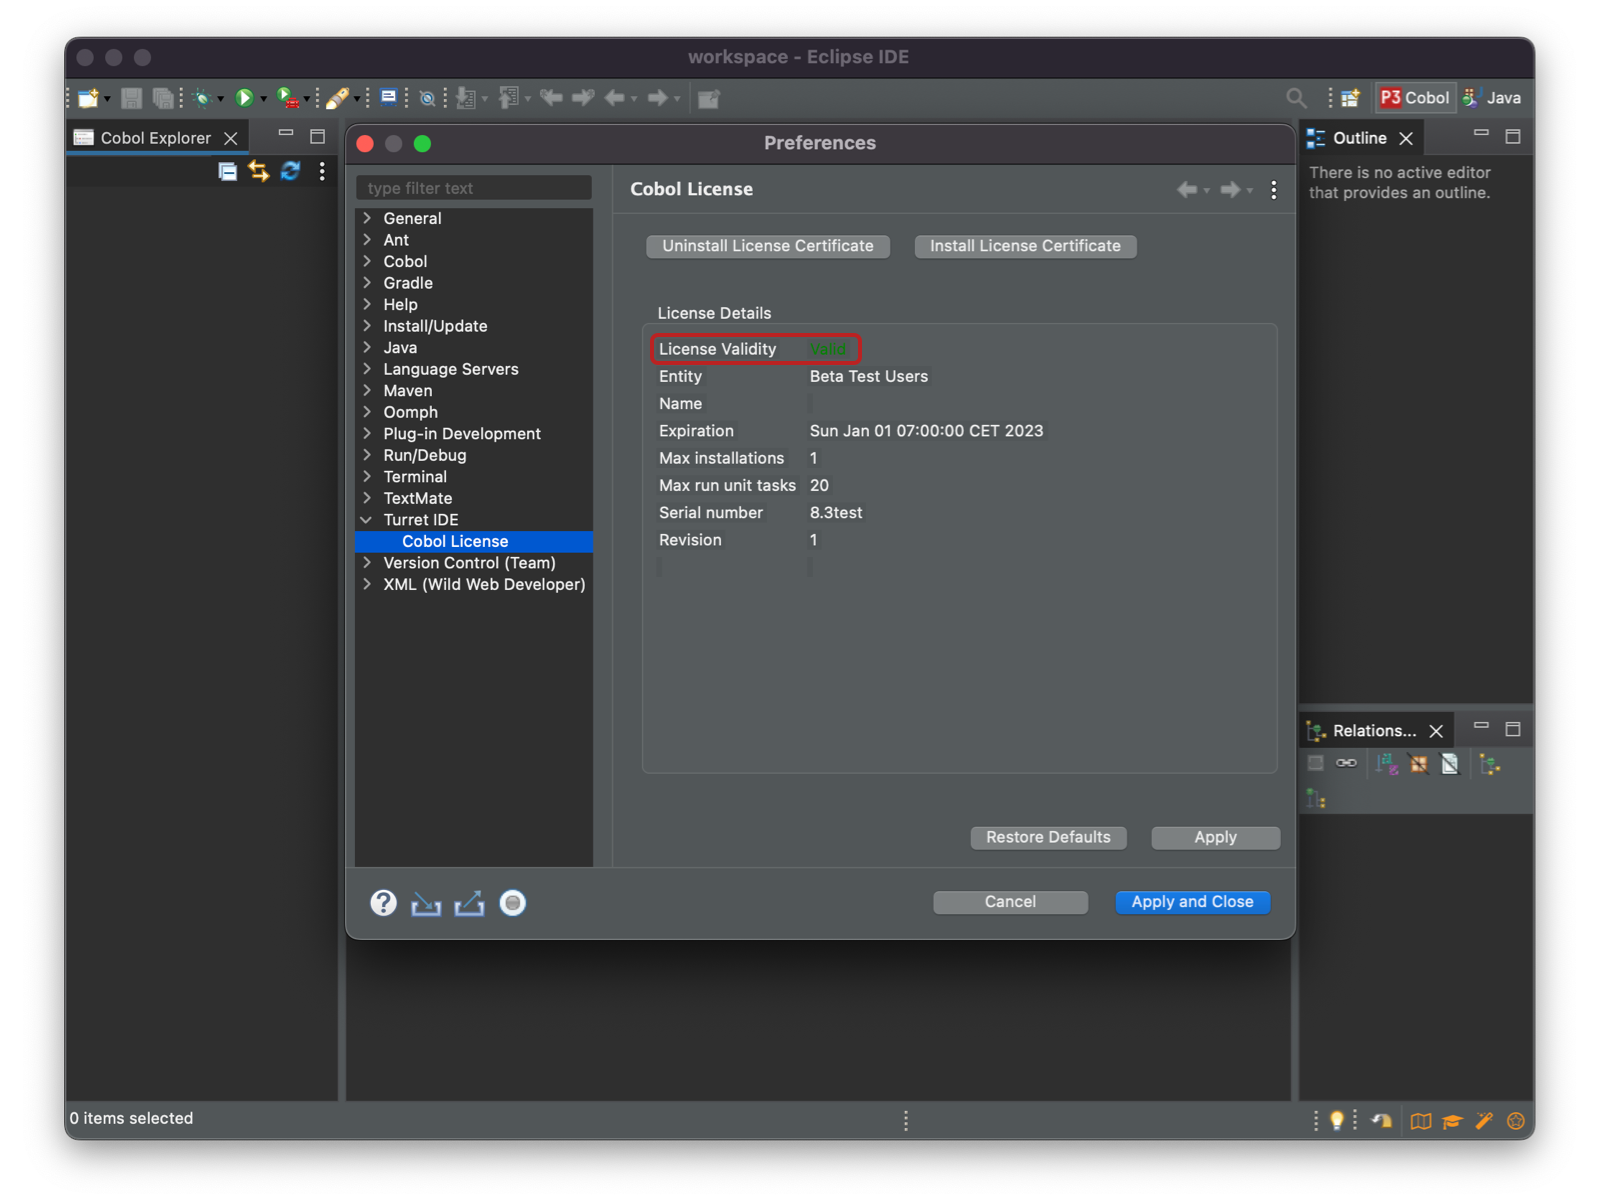
Task: Click the round record icon in Preferences
Action: (x=513, y=903)
